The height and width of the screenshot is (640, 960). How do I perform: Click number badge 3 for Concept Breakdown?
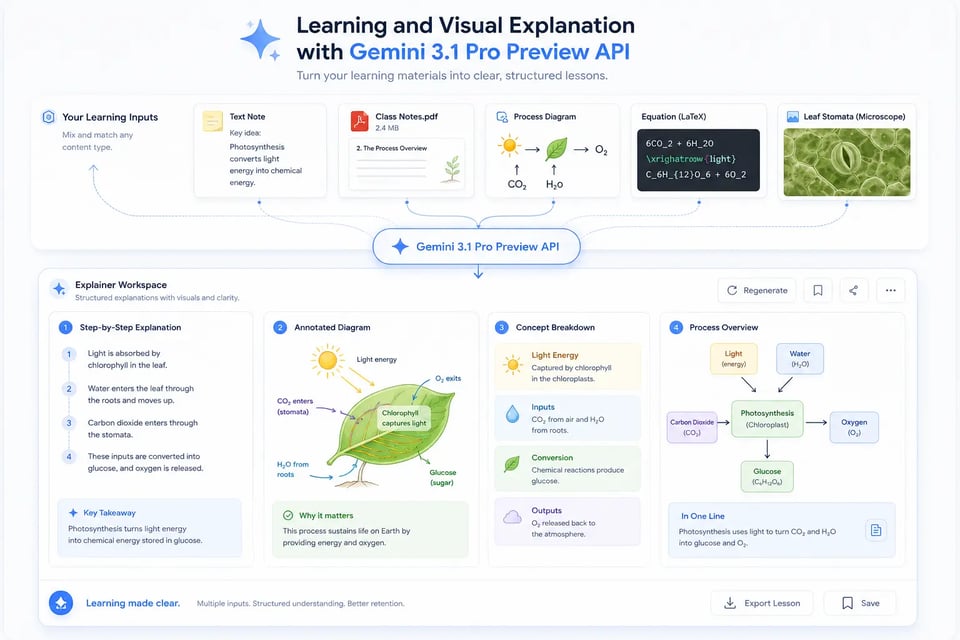pos(501,328)
